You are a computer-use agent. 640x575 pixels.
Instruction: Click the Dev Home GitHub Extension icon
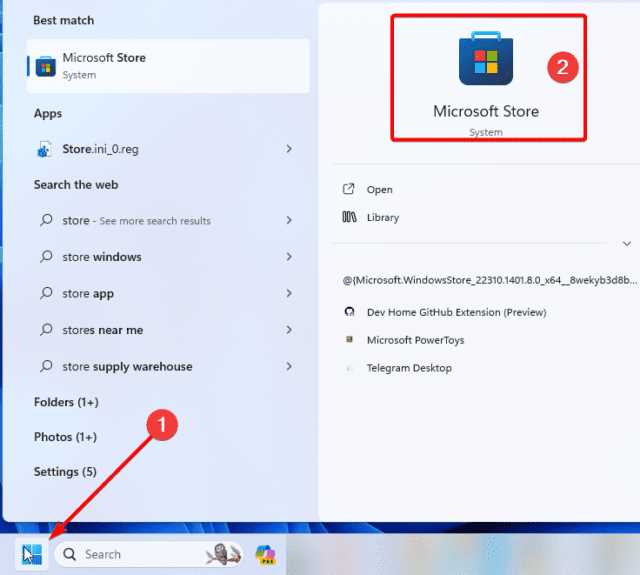tap(349, 312)
